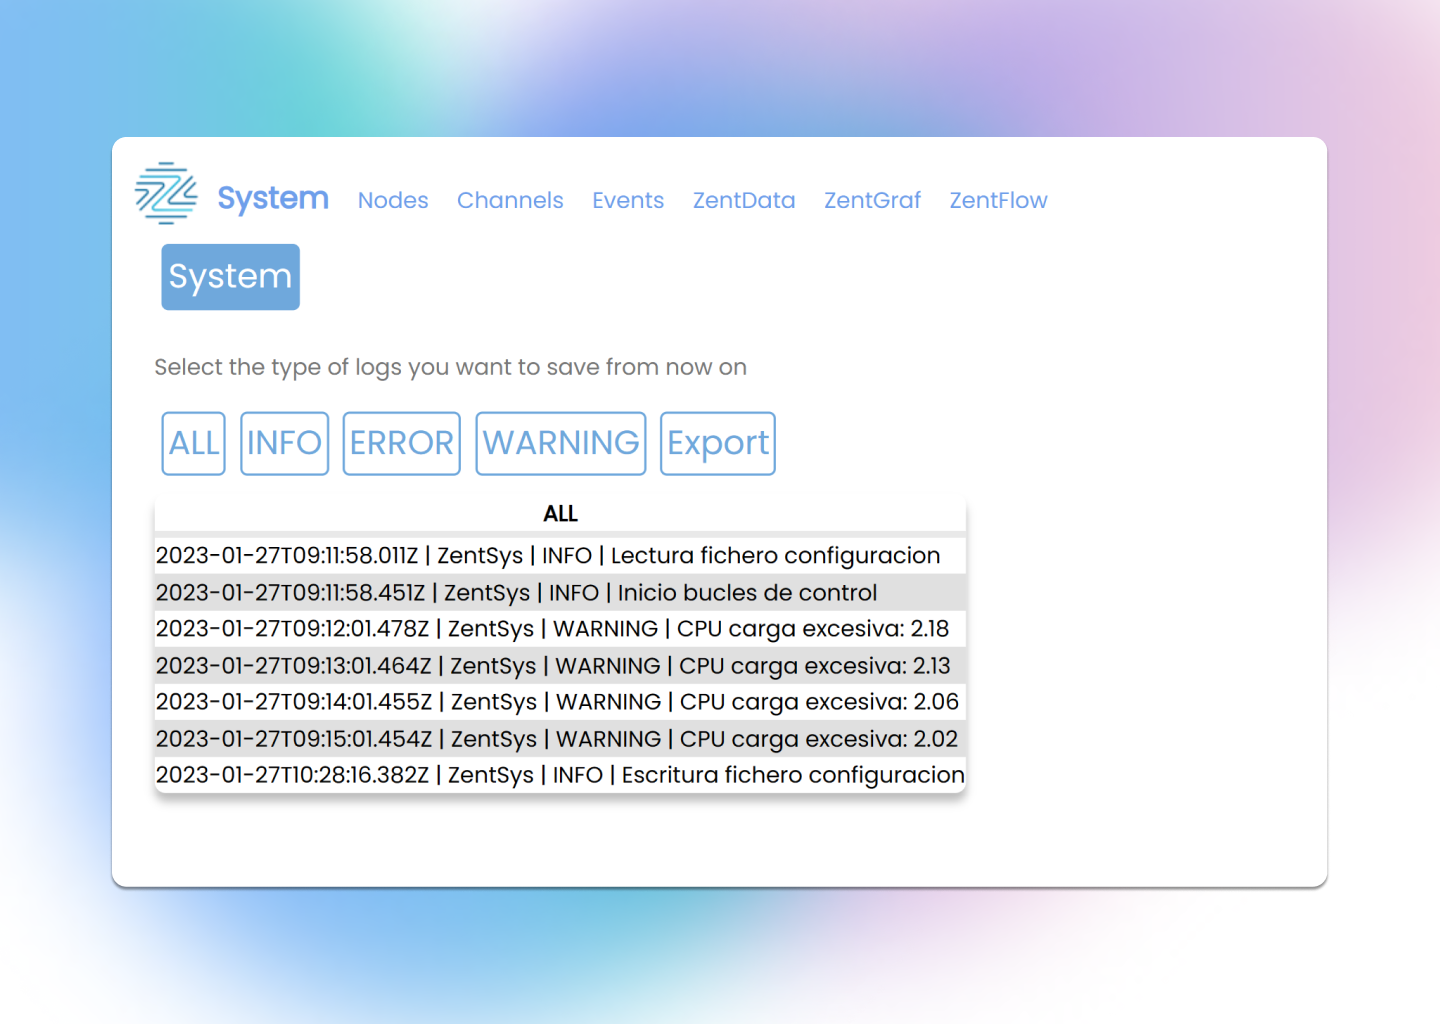This screenshot has height=1024, width=1440.
Task: Pick the WARNING log type button
Action: (561, 443)
